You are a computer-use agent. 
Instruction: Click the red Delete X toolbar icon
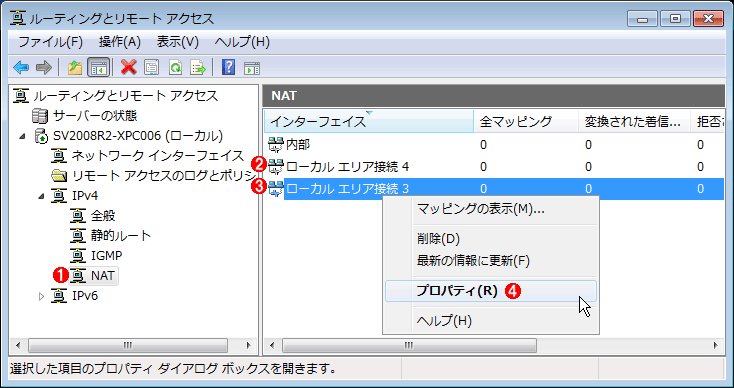click(x=128, y=67)
